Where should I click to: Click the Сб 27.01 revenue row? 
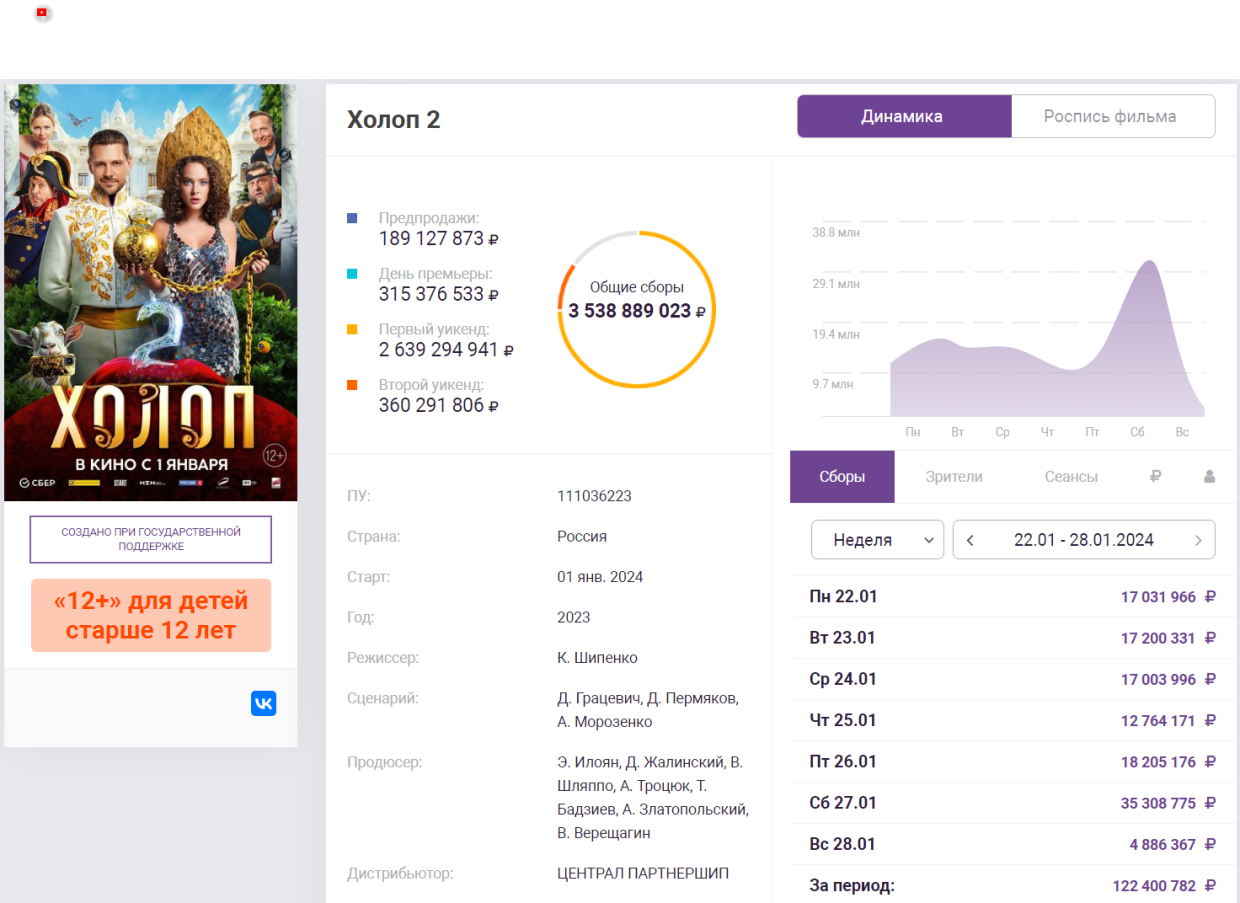click(x=1013, y=803)
